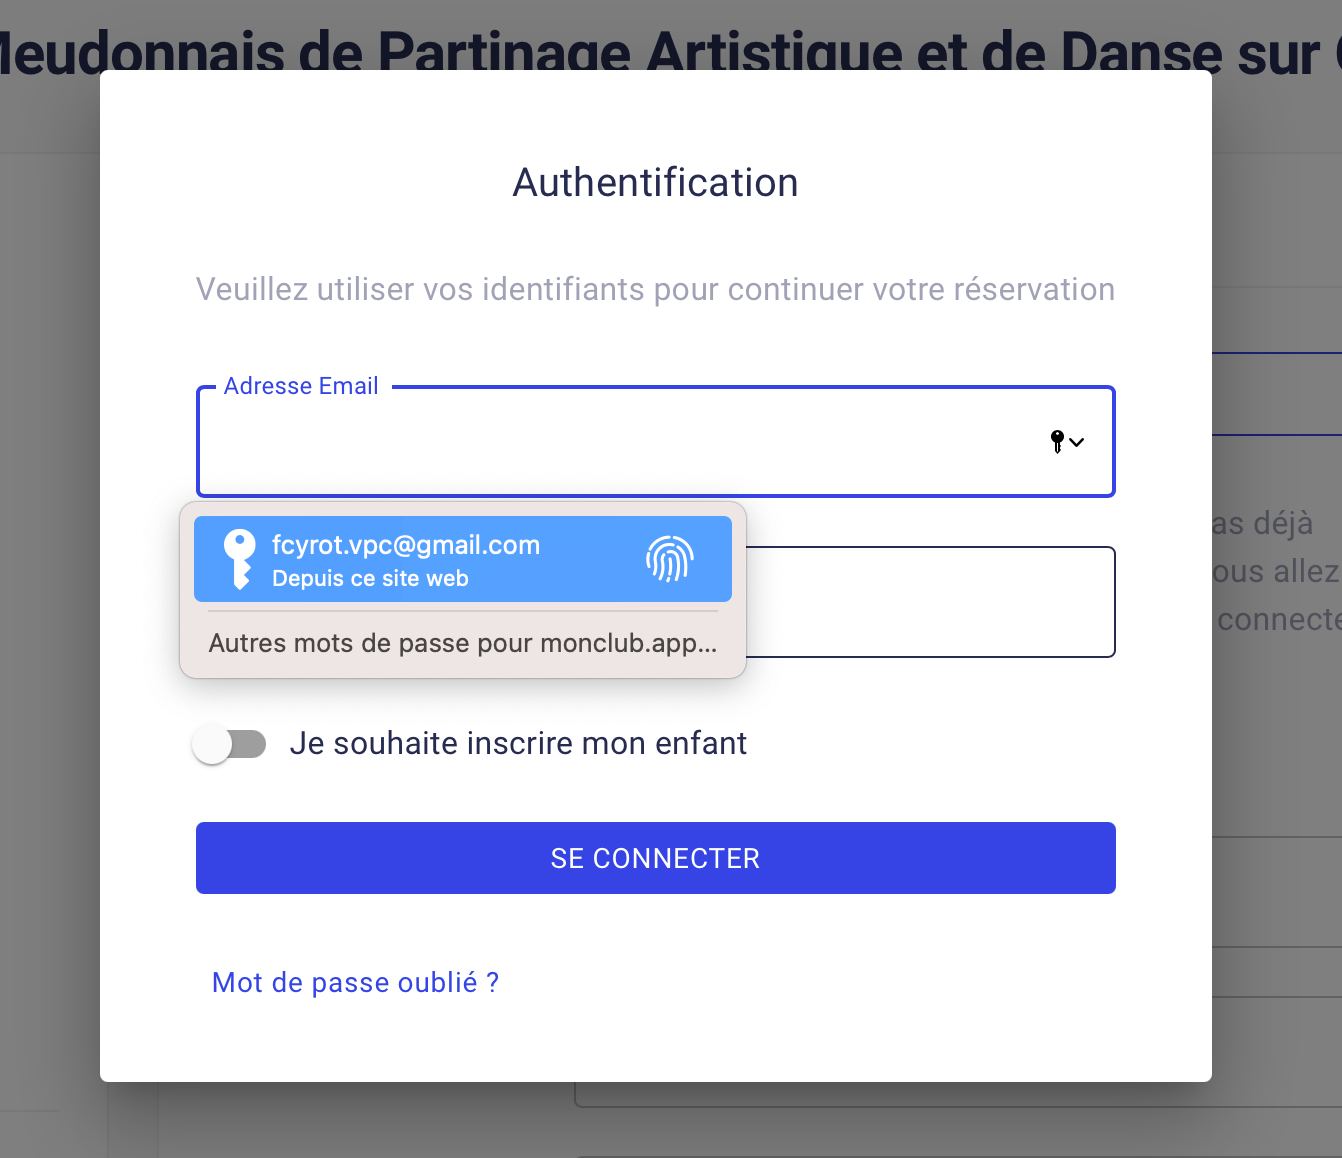The height and width of the screenshot is (1158, 1342).
Task: Click the SE CONNECTER button
Action: pos(656,858)
